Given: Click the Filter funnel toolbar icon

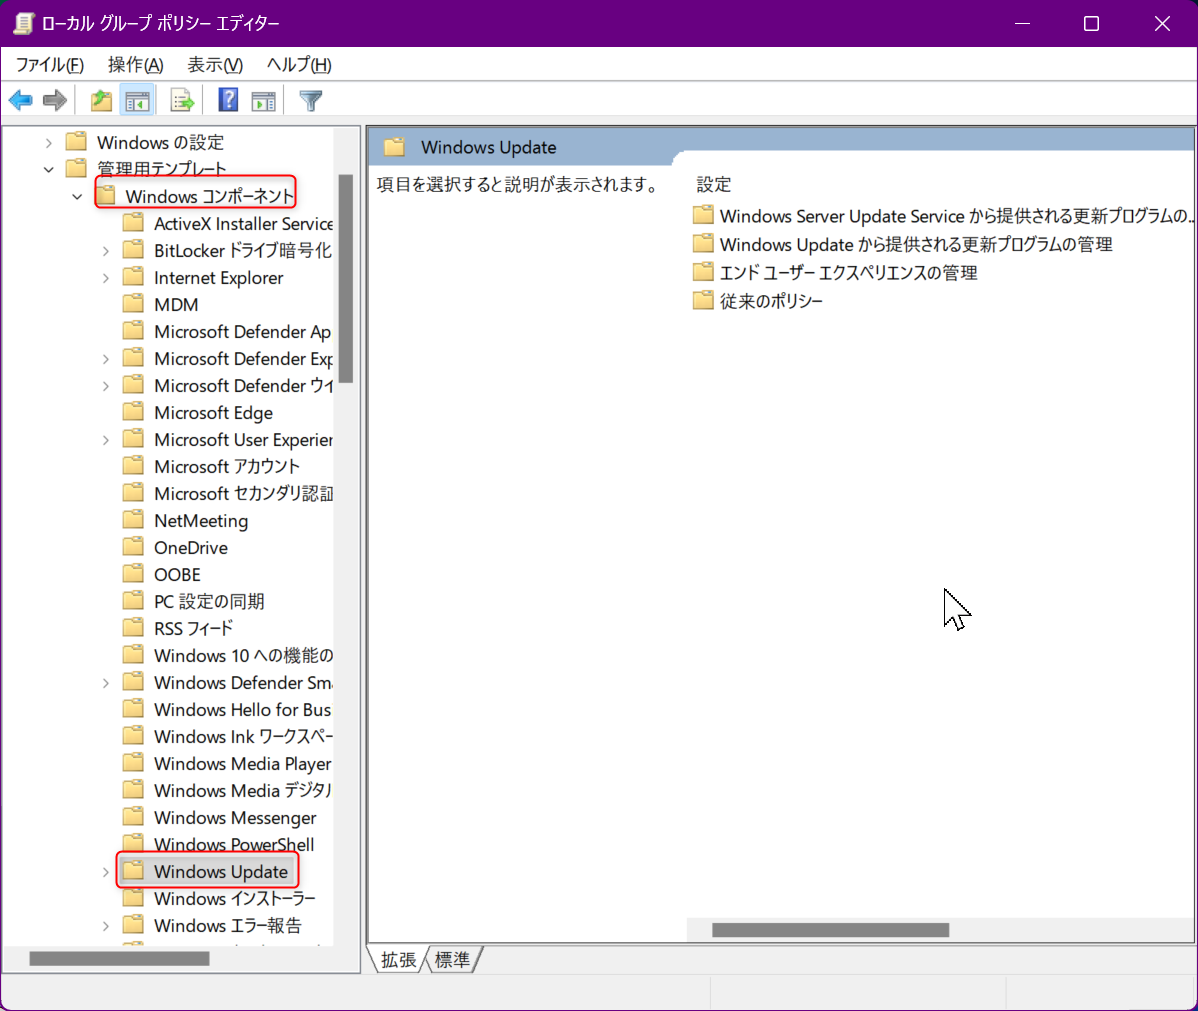Looking at the screenshot, I should pyautogui.click(x=310, y=100).
